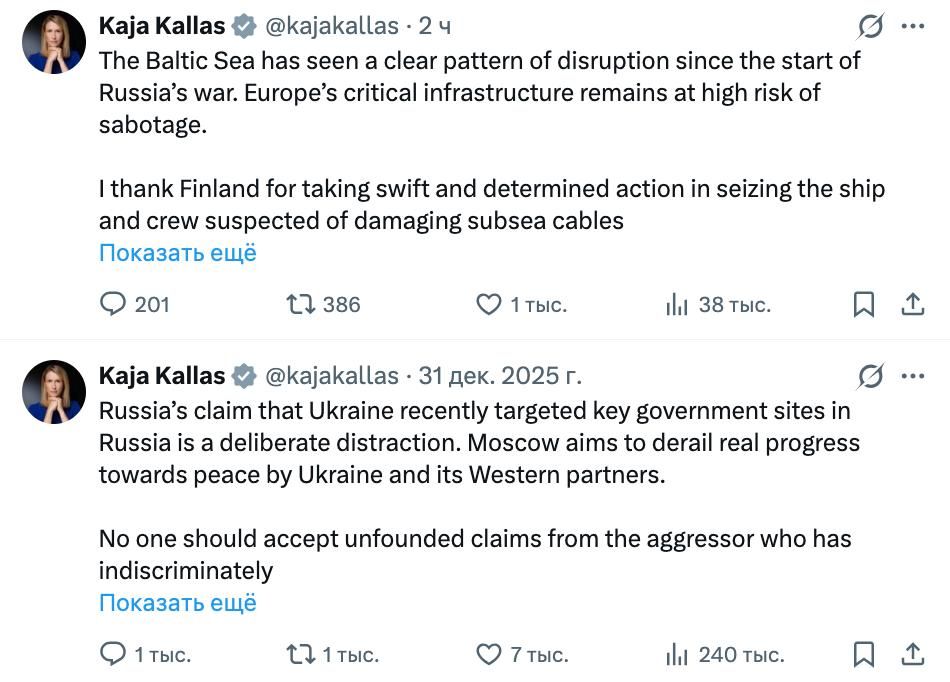Open more options menu on first tweet
Viewport: 950px width, 682px height.
(912, 26)
